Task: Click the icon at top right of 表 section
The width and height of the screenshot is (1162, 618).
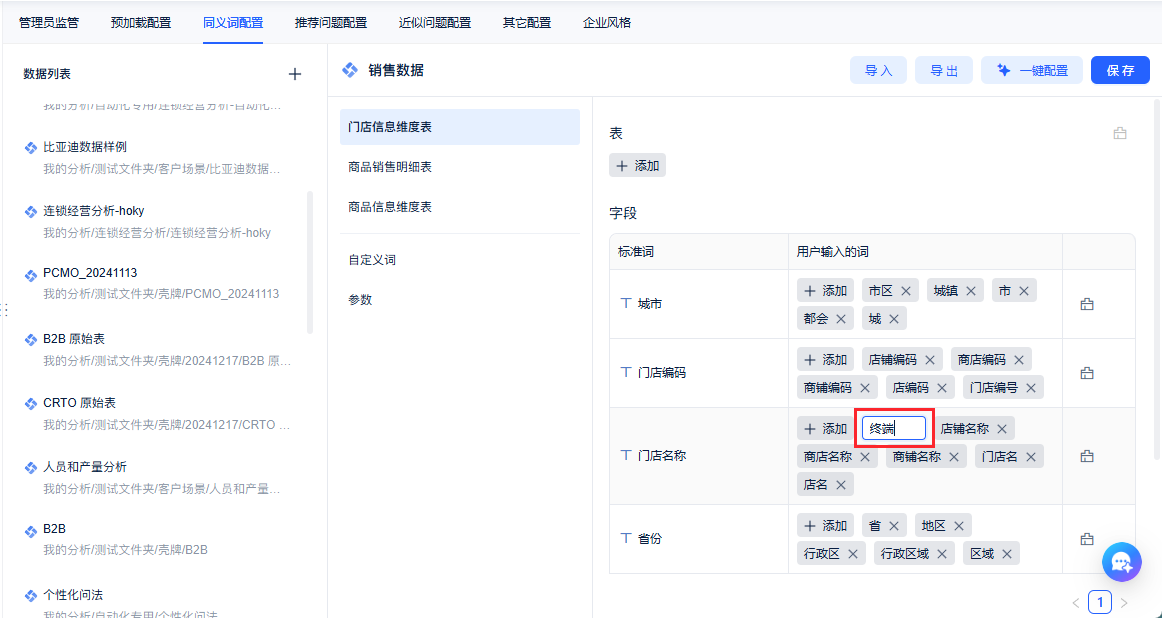Action: click(1120, 133)
